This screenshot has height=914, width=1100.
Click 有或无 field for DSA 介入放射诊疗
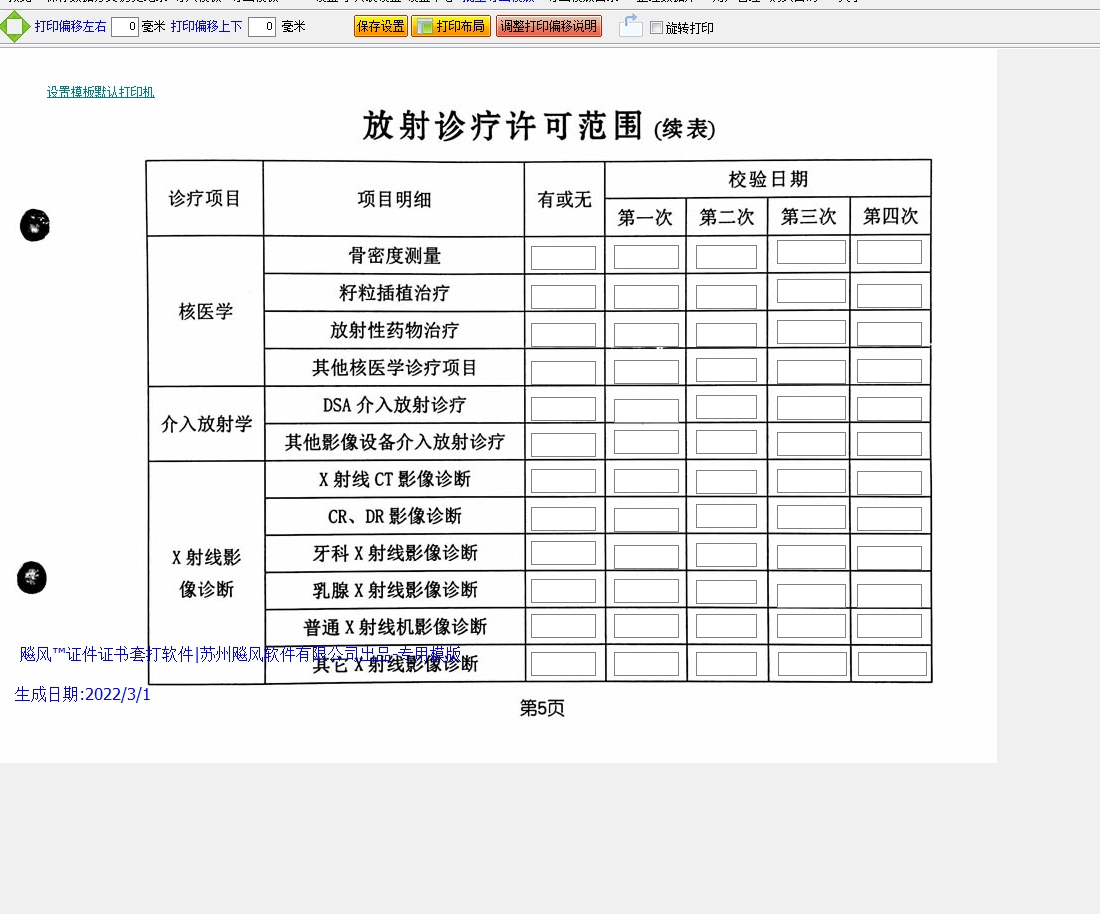[563, 409]
